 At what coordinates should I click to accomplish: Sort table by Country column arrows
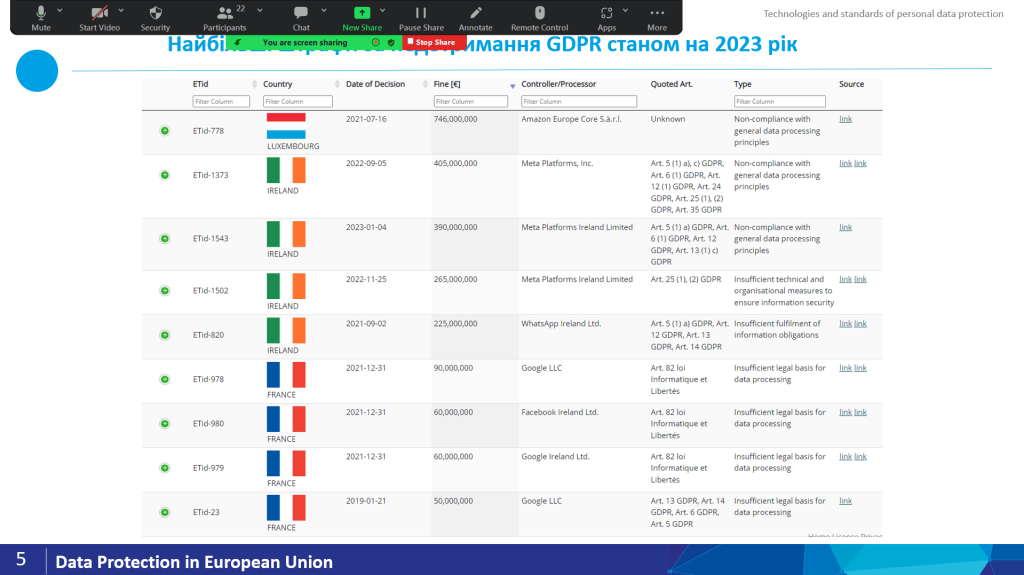tap(337, 84)
